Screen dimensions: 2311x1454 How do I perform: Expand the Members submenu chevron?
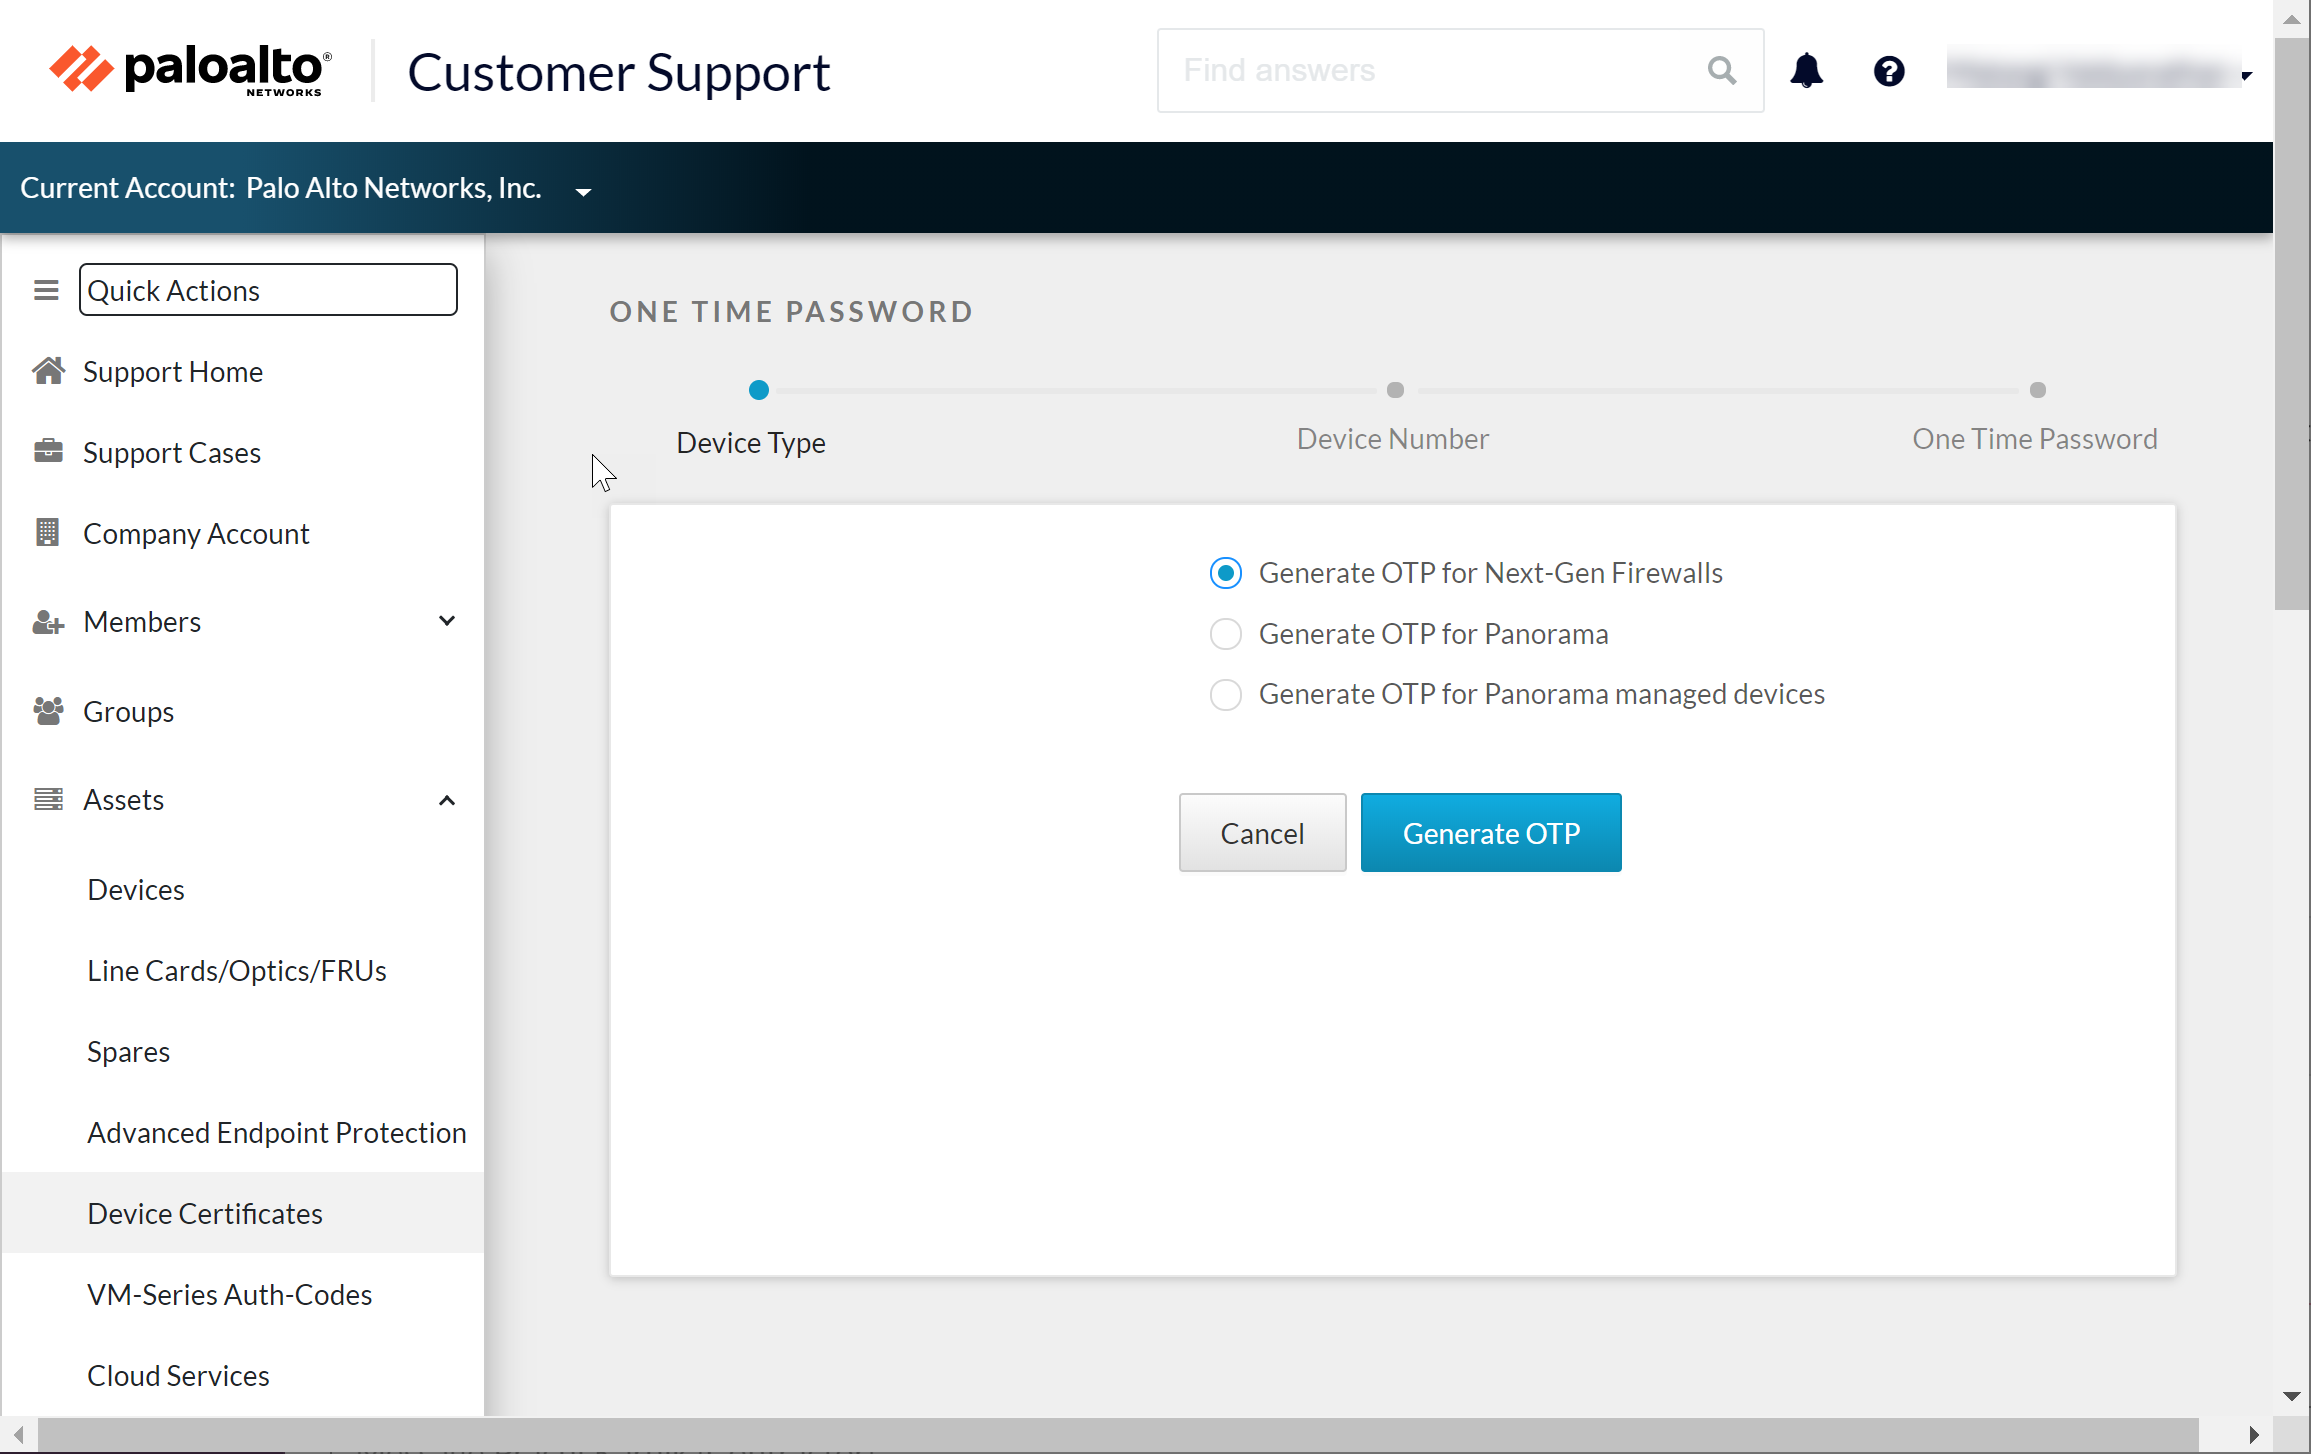tap(447, 621)
